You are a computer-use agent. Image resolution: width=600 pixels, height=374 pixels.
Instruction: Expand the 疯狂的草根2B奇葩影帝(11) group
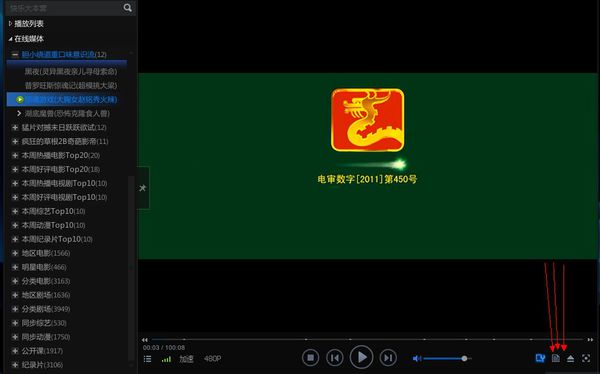15,142
